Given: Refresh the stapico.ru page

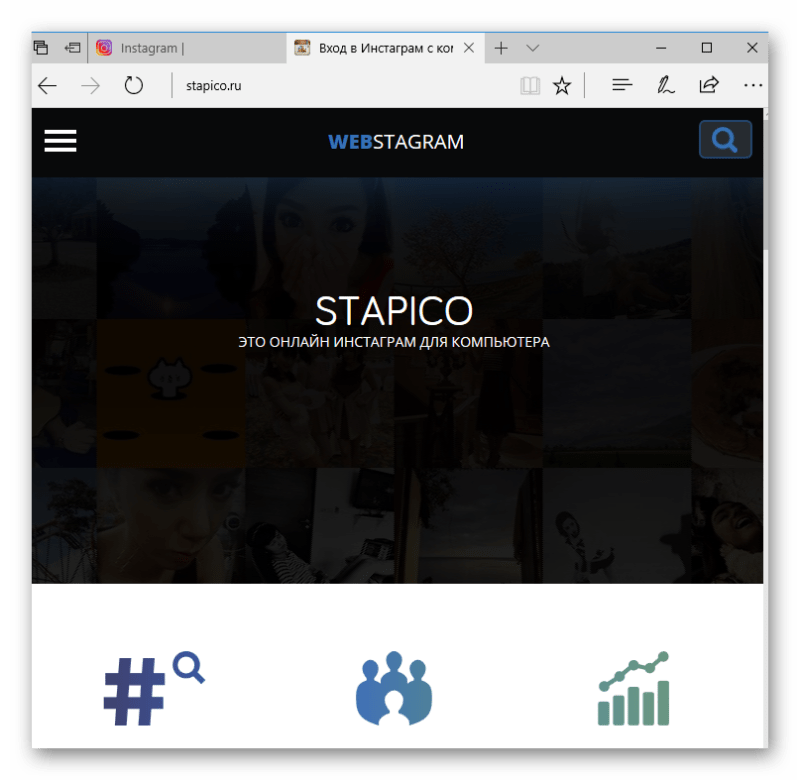Looking at the screenshot, I should [x=134, y=85].
